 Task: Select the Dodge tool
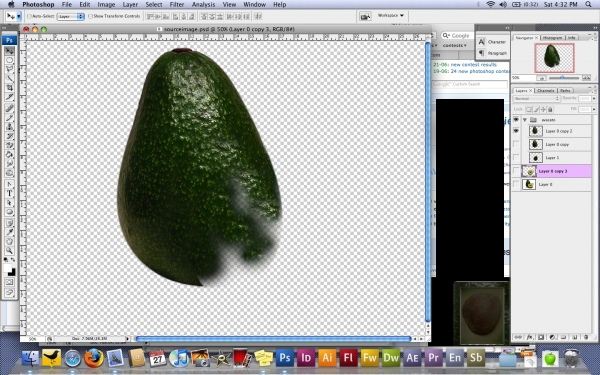point(10,173)
